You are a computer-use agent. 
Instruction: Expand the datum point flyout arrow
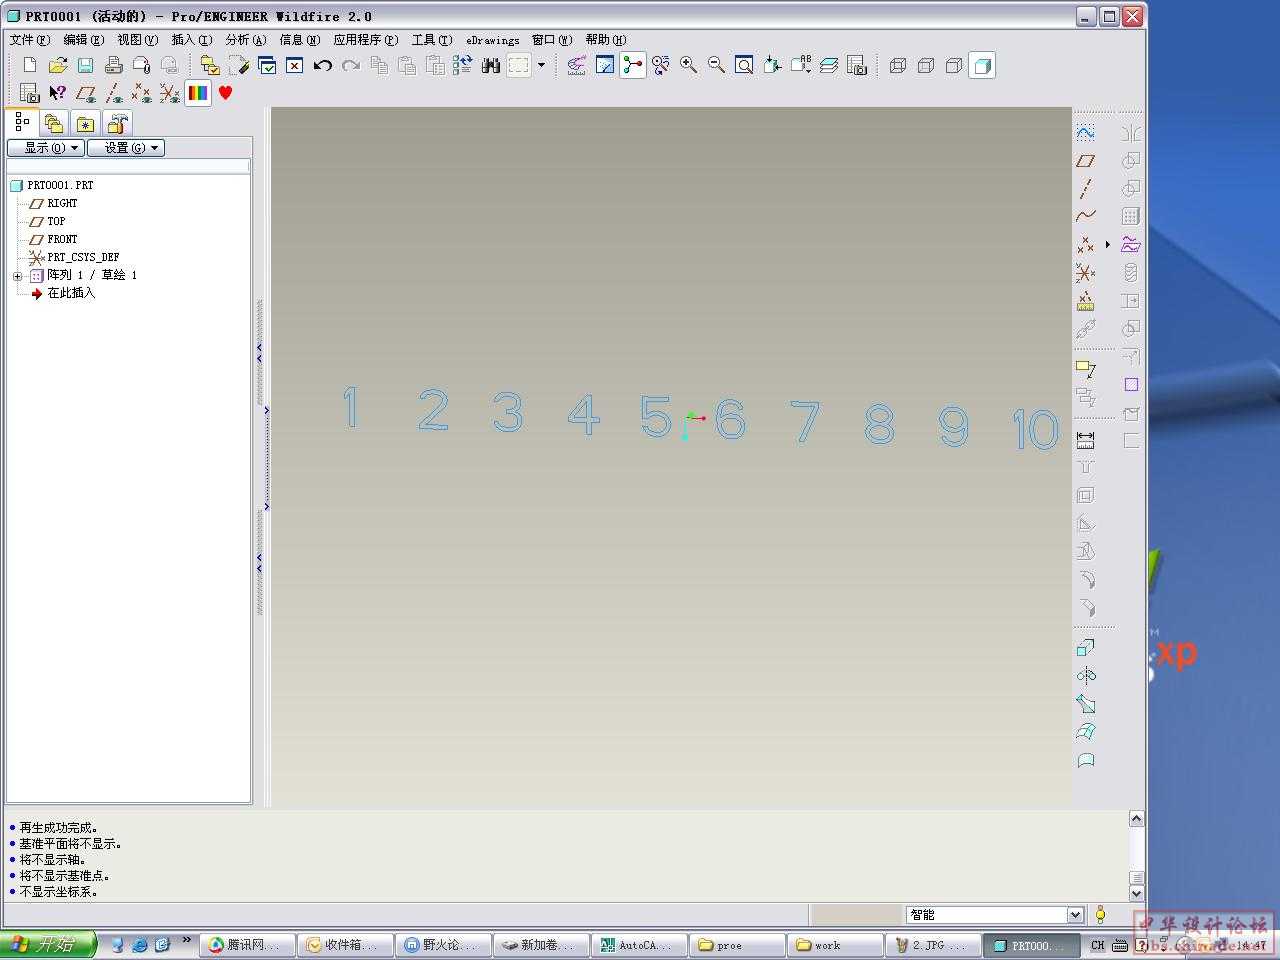1107,245
